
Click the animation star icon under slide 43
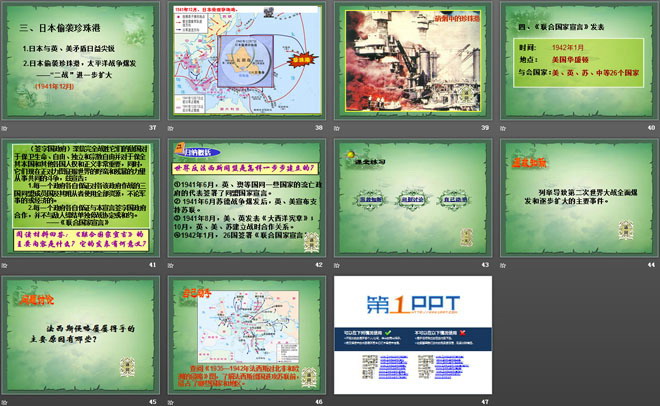337,265
